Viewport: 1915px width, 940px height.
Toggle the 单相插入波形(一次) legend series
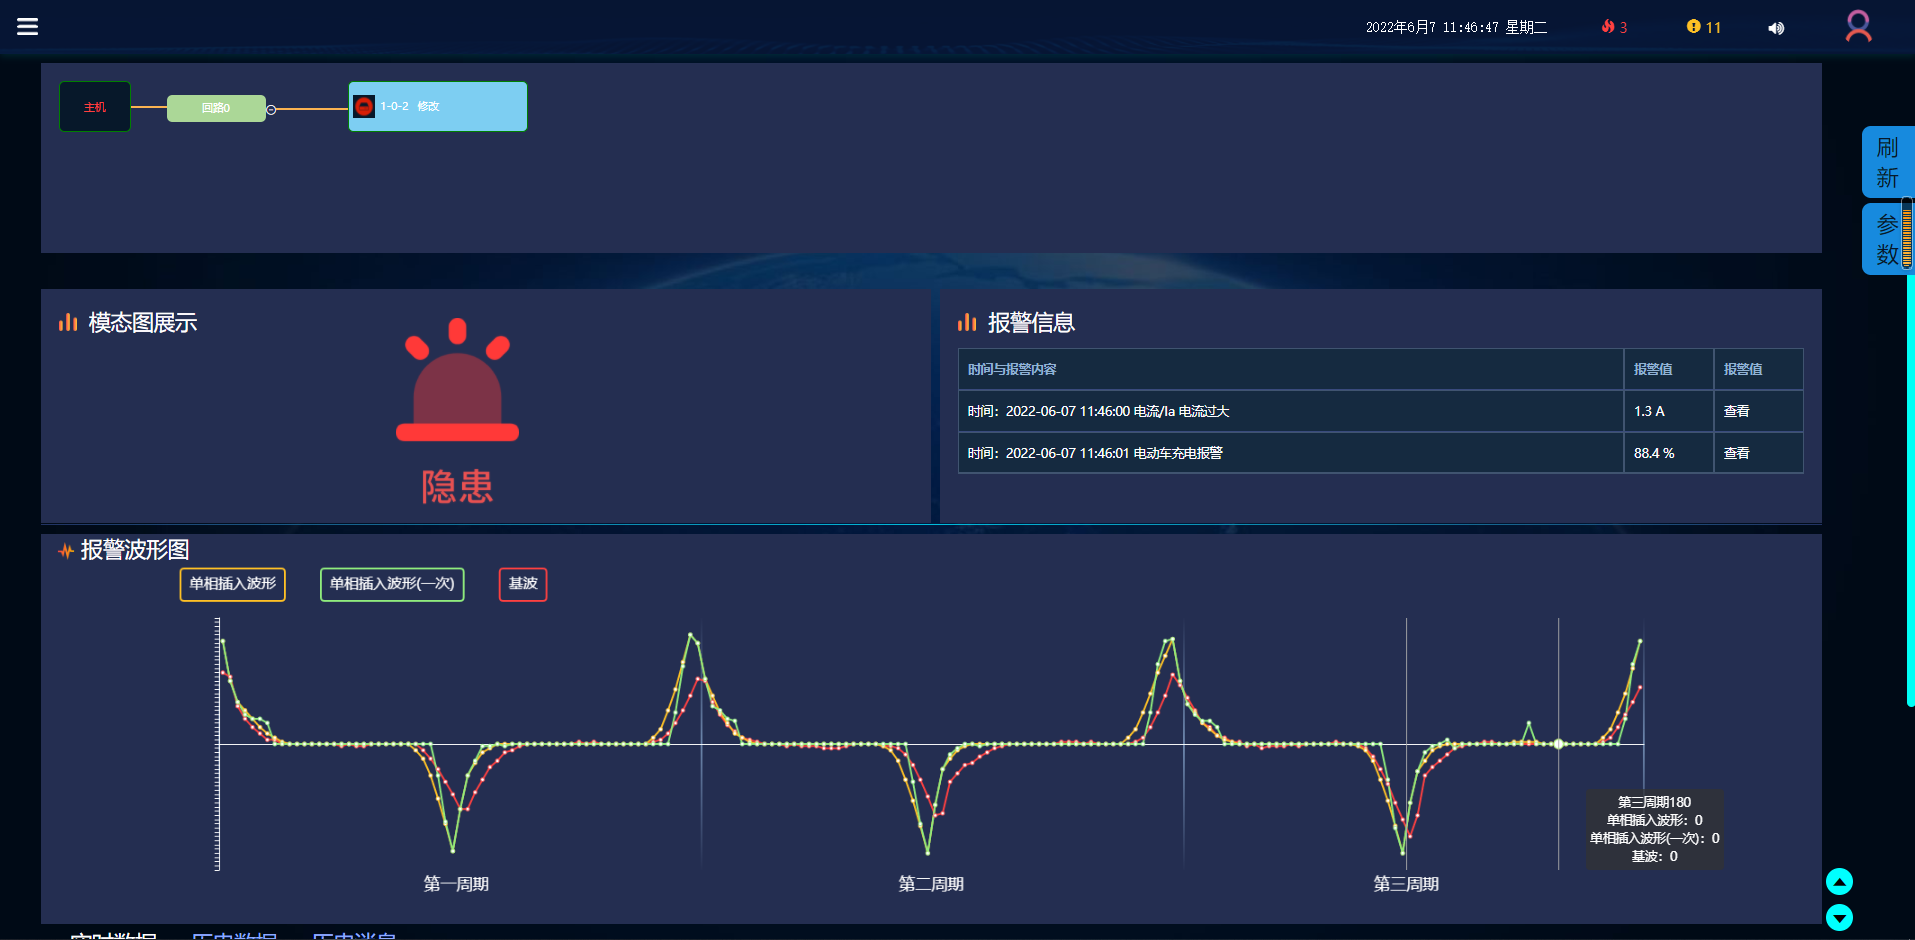coord(392,584)
